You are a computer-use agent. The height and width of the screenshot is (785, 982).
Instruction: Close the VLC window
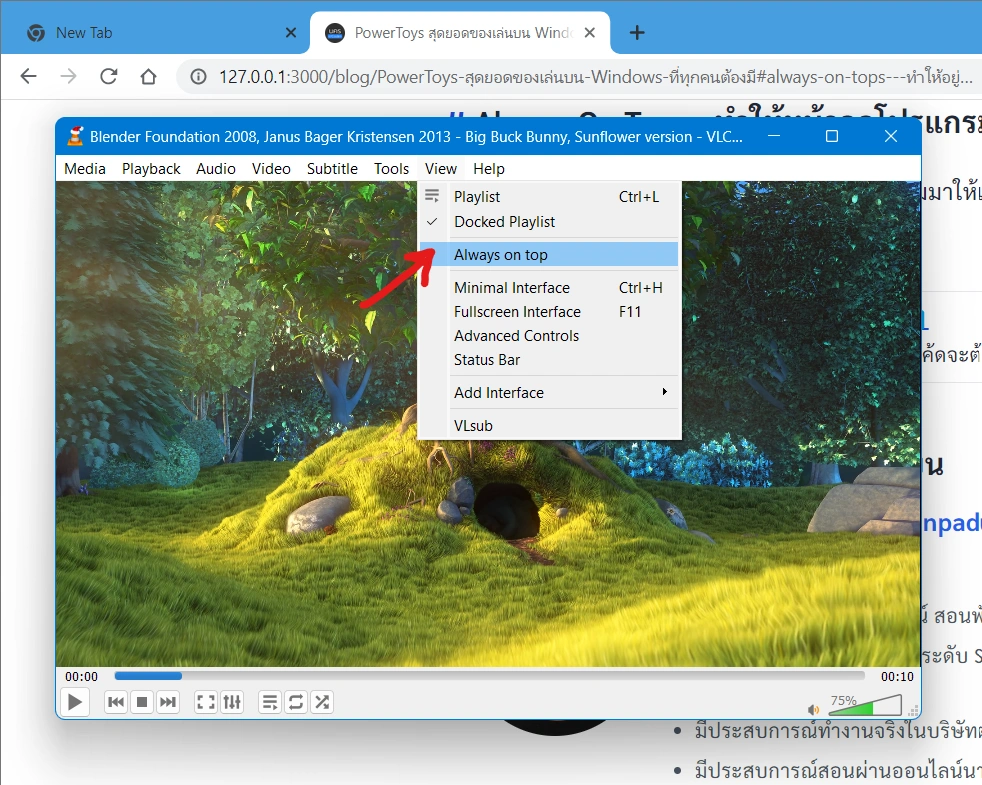891,136
